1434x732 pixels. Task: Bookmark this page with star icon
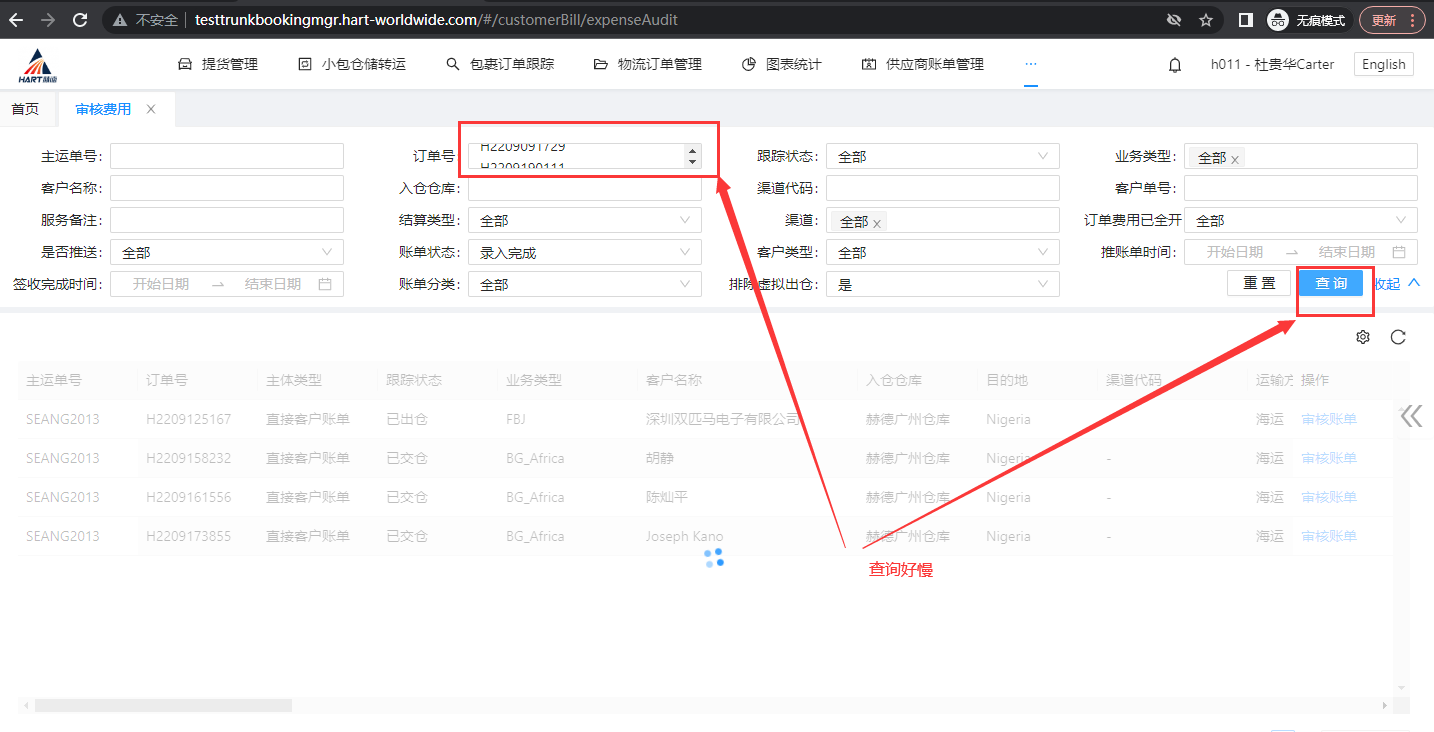[x=1206, y=20]
